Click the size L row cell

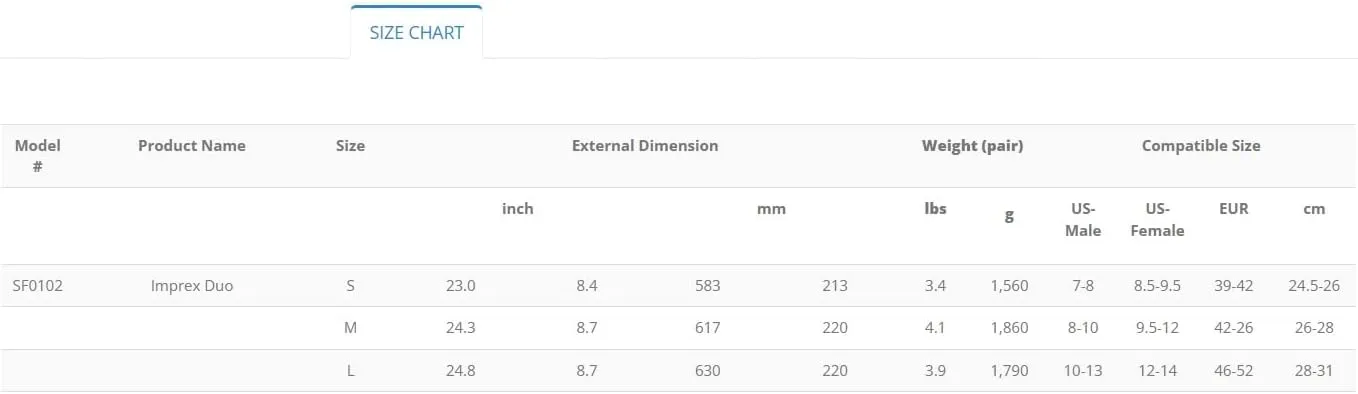[x=350, y=370]
